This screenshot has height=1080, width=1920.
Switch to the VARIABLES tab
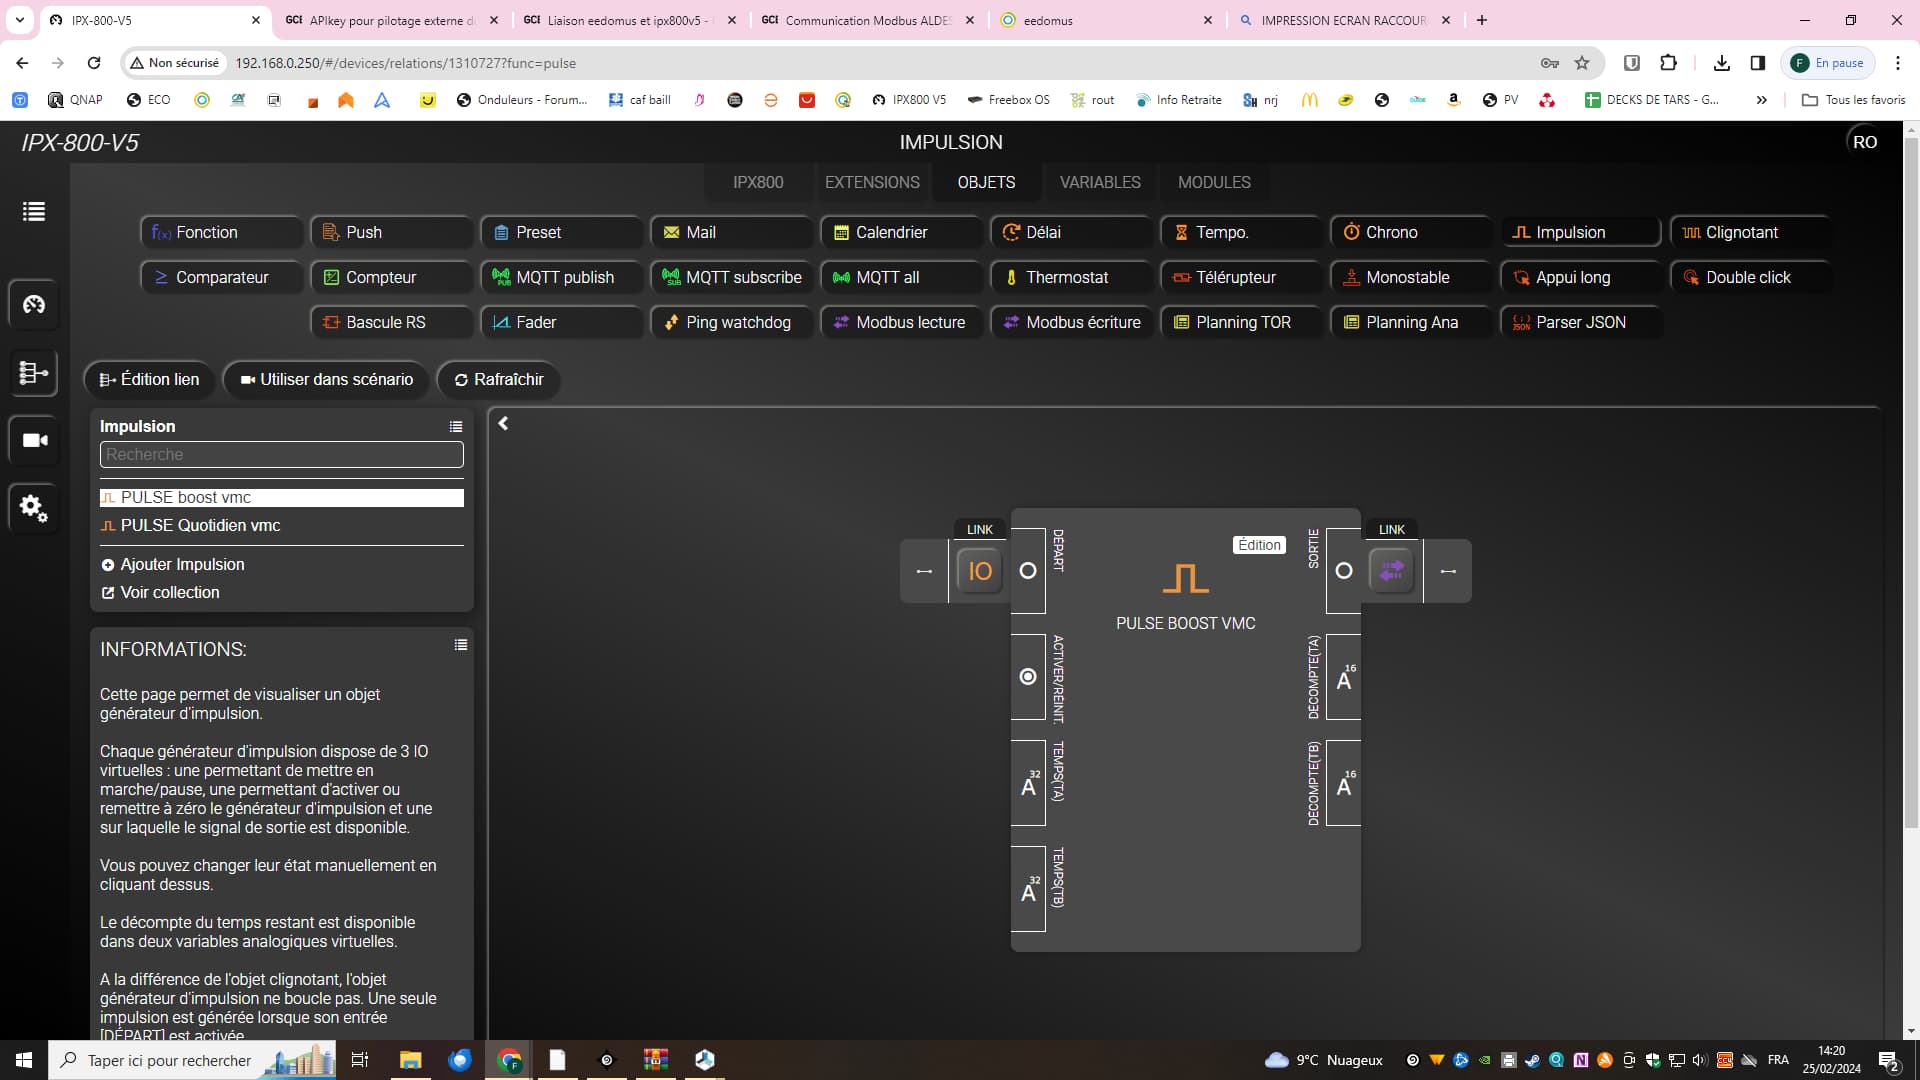1100,182
